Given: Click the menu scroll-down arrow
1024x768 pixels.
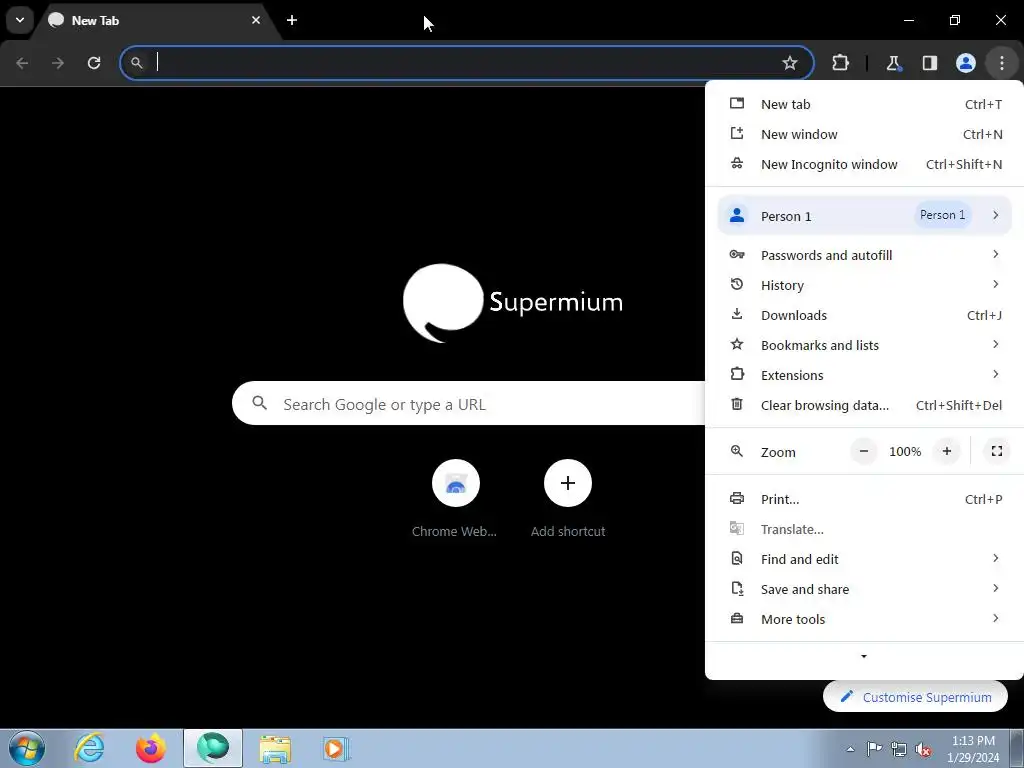Looking at the screenshot, I should coord(864,656).
